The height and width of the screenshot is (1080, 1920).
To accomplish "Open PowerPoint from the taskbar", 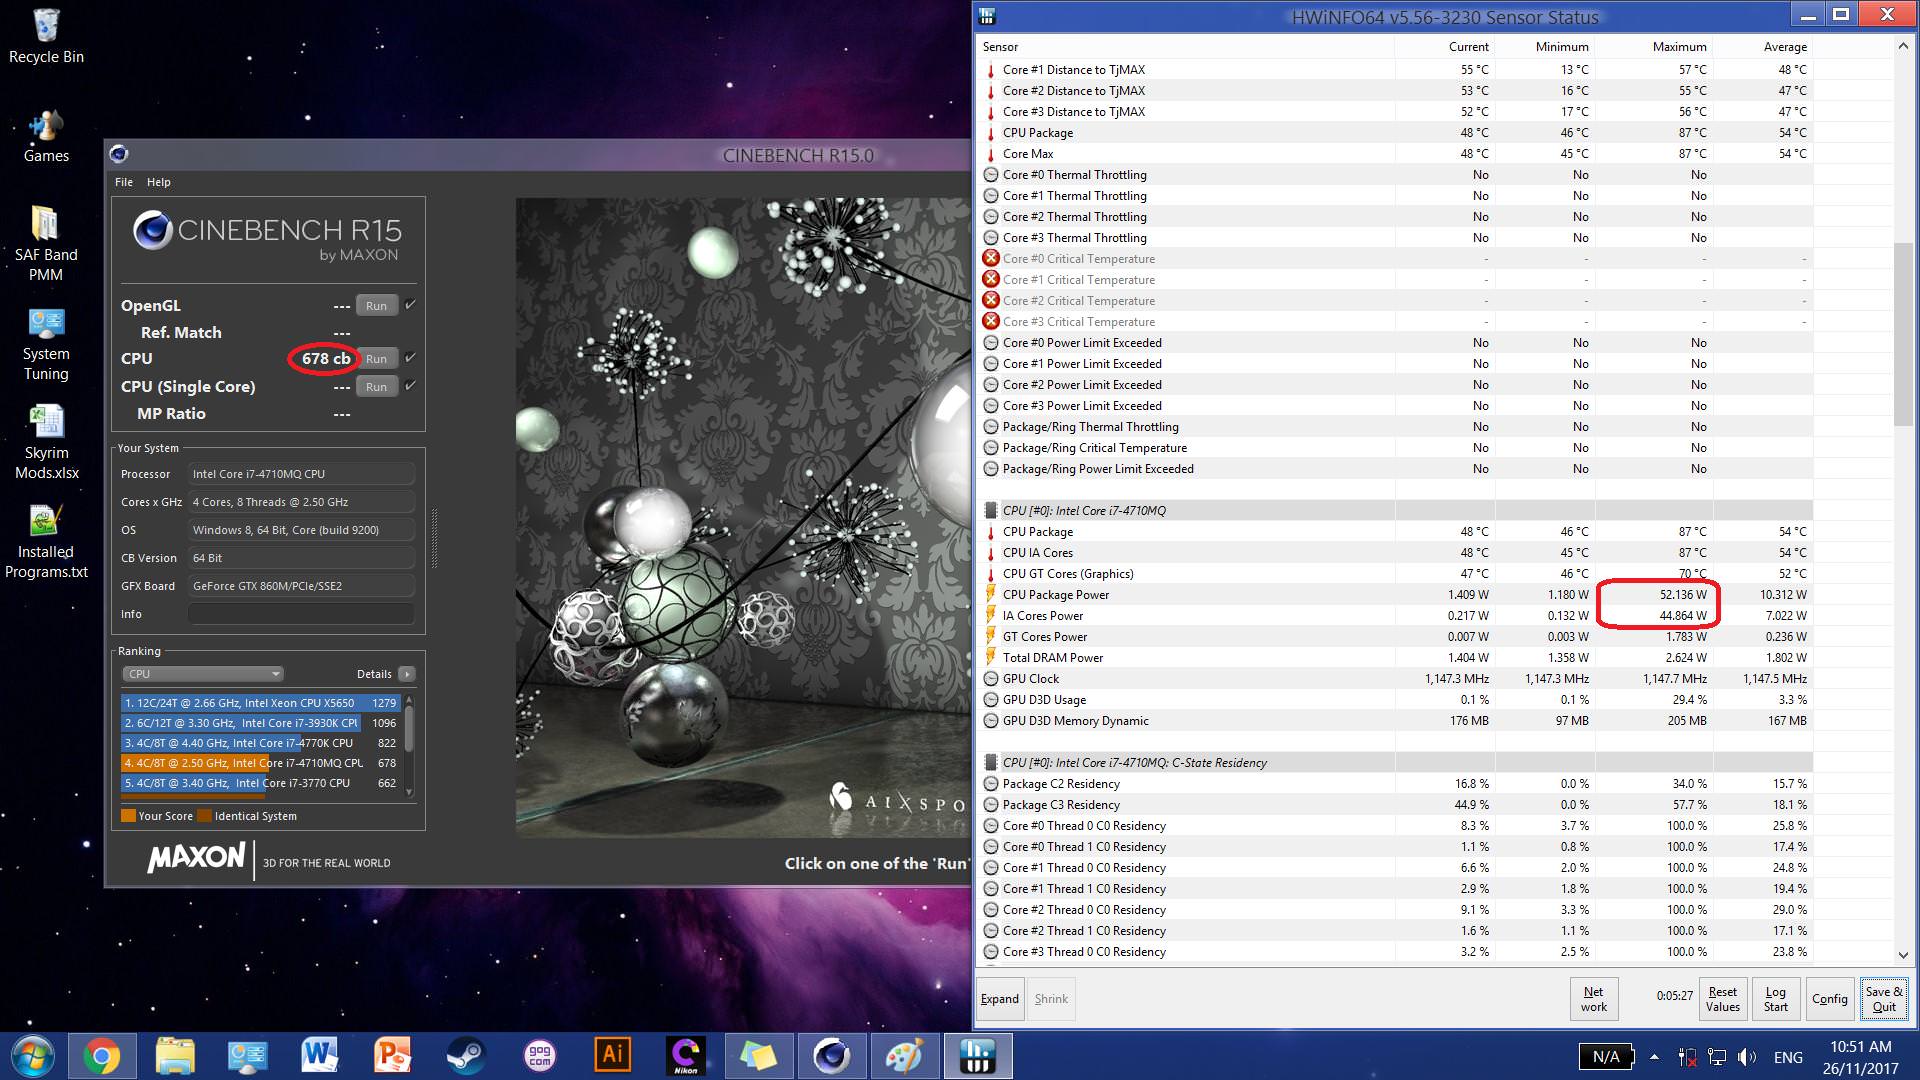I will tap(393, 1056).
